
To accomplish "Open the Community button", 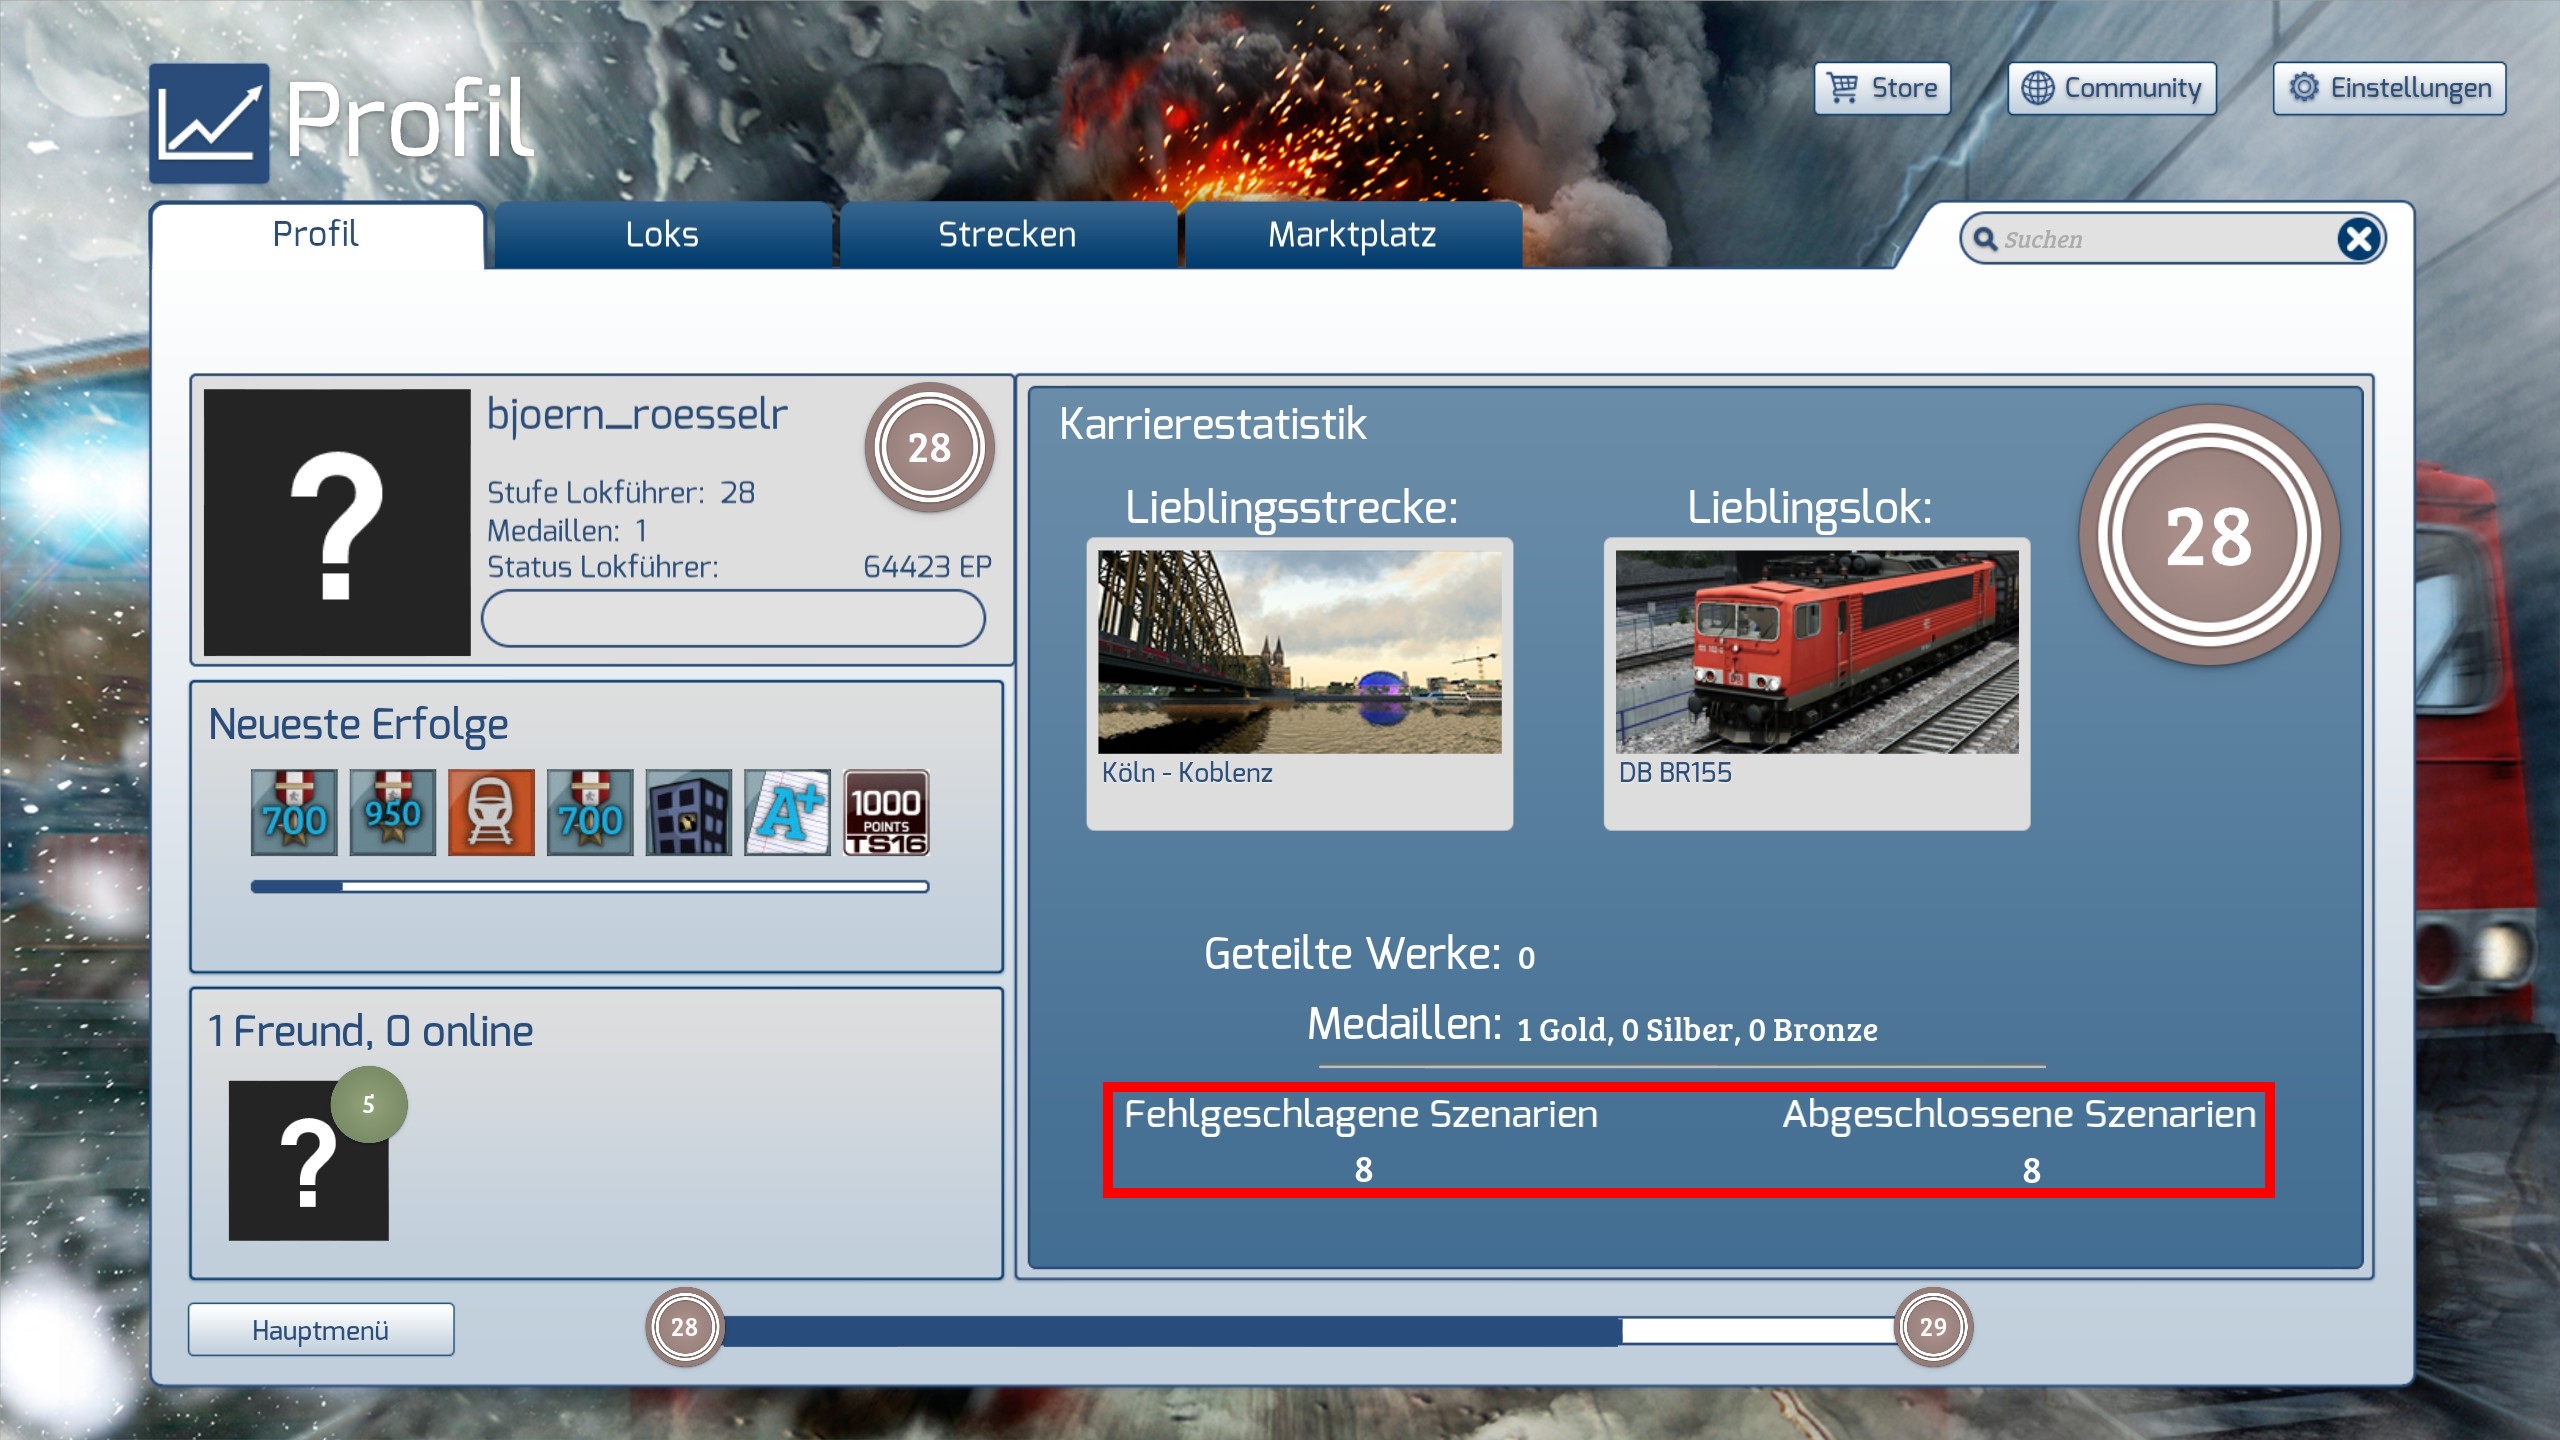I will (x=2112, y=88).
